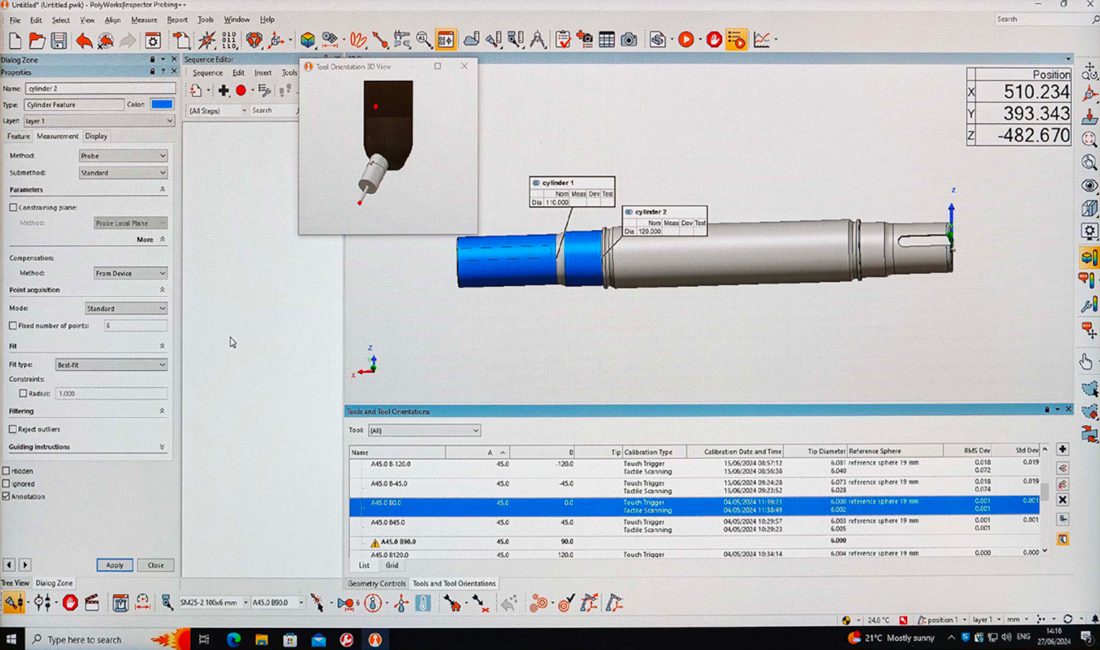Open the Tool filter dropdown showing (All)

tap(425, 429)
